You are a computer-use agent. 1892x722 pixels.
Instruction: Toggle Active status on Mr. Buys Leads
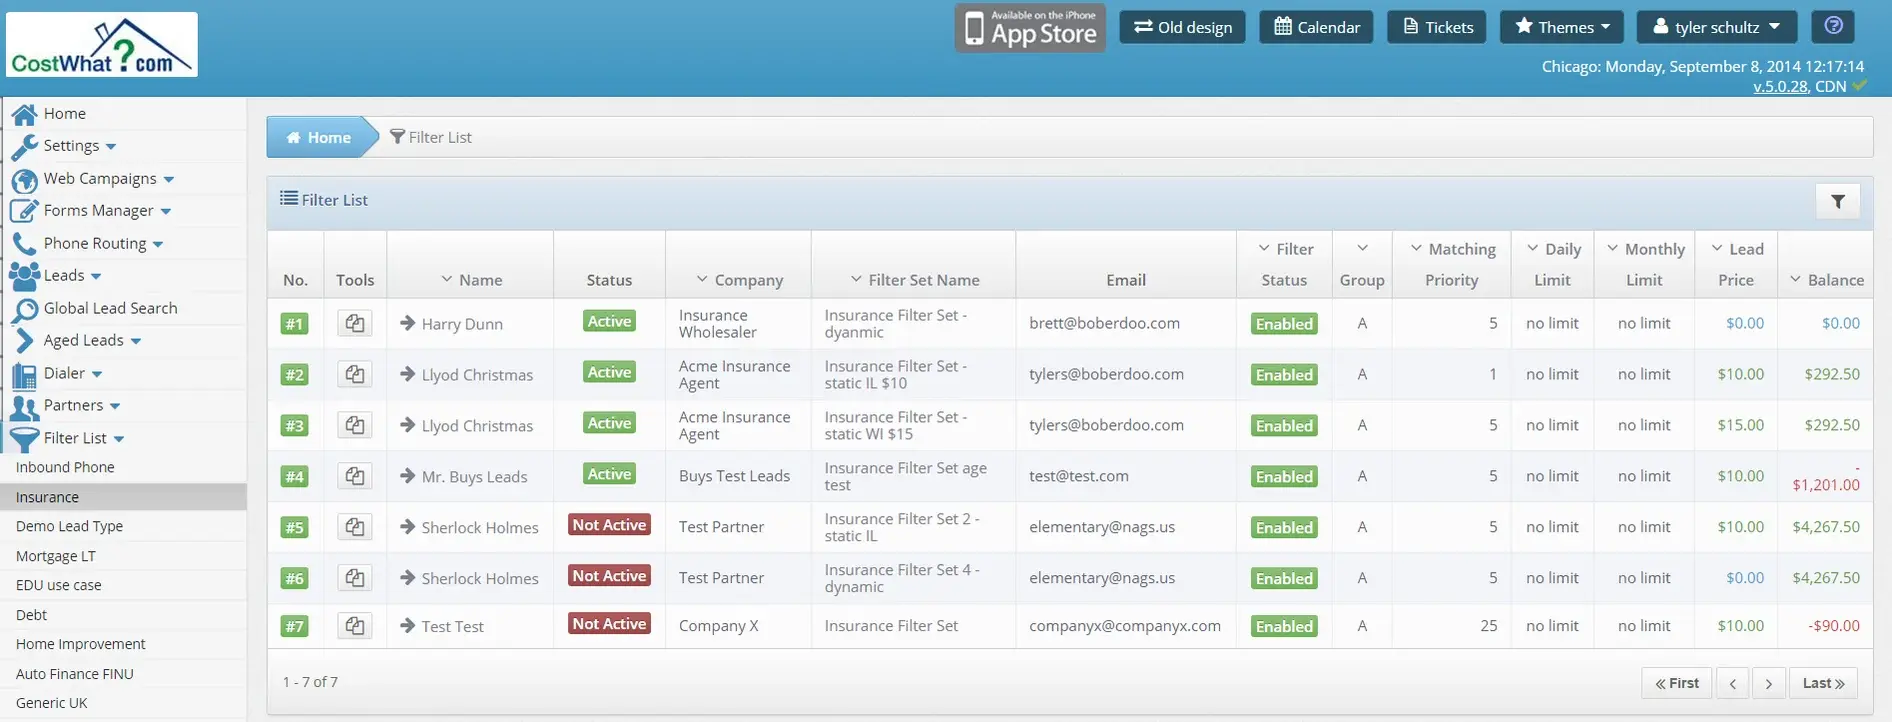click(609, 474)
